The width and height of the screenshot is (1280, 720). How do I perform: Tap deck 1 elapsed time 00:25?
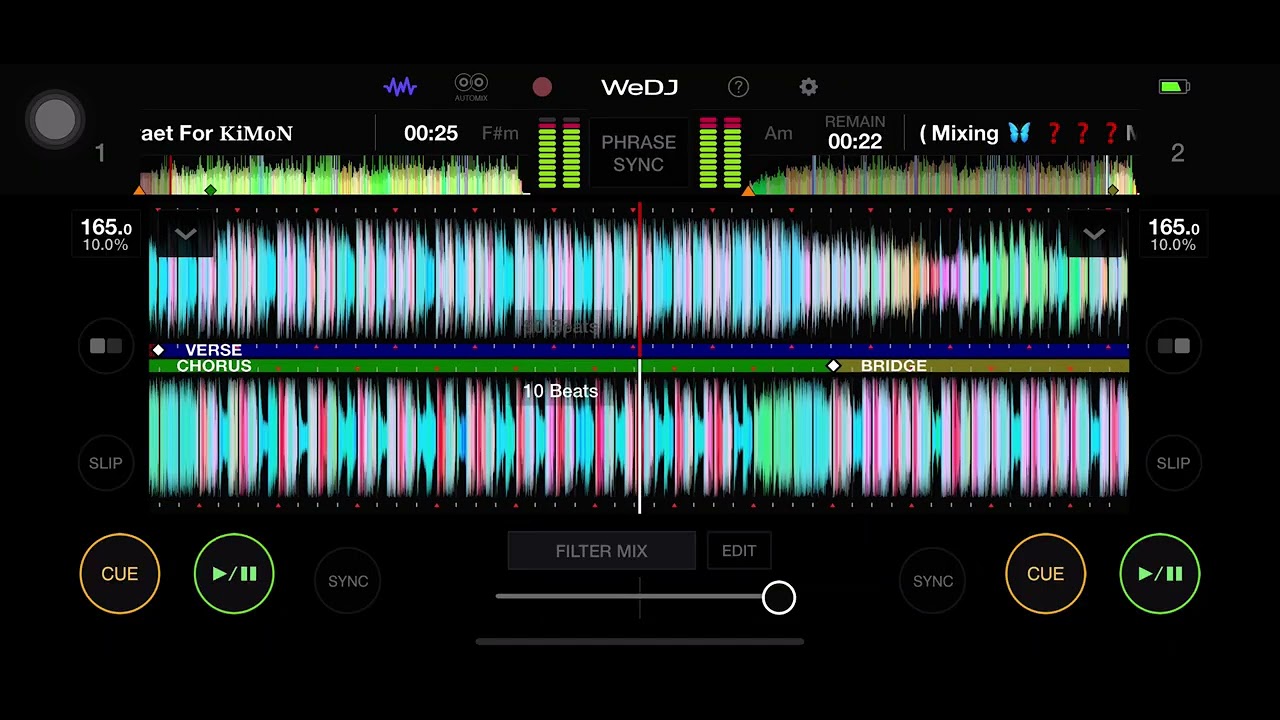[431, 133]
